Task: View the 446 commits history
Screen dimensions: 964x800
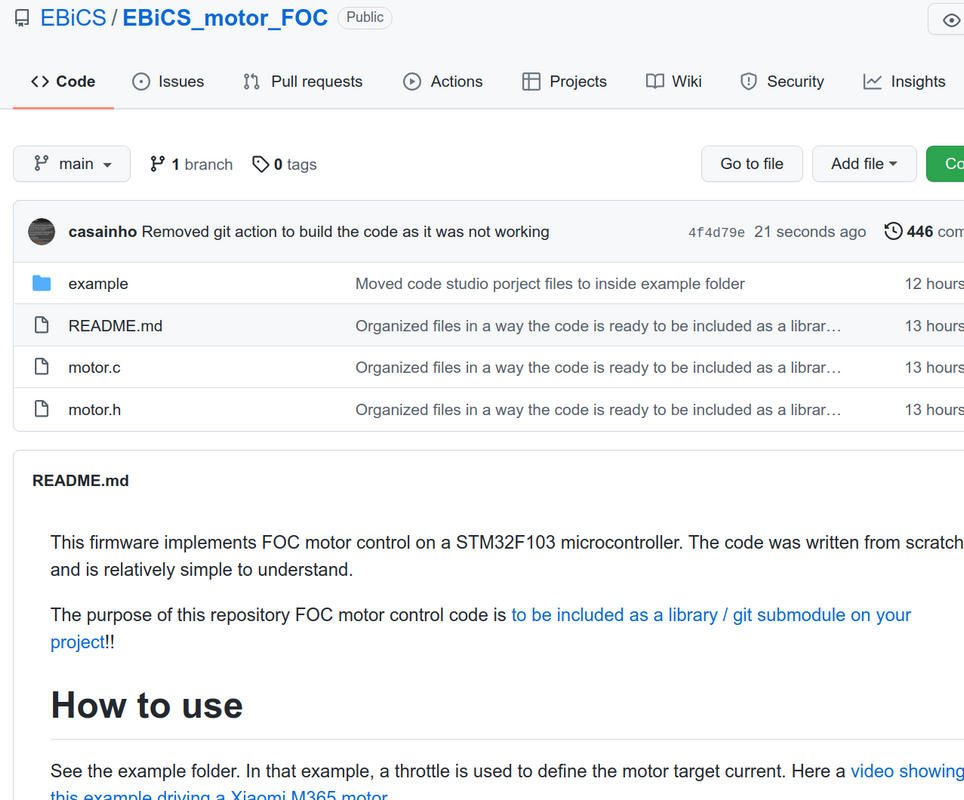Action: click(924, 232)
